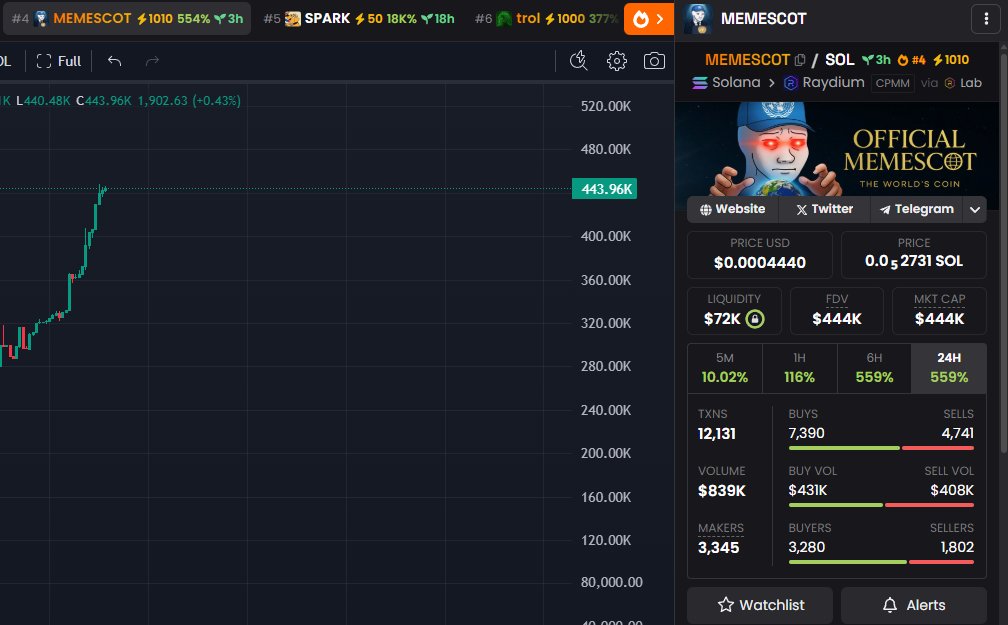Open chart settings gear icon
1008x625 pixels.
tap(616, 61)
